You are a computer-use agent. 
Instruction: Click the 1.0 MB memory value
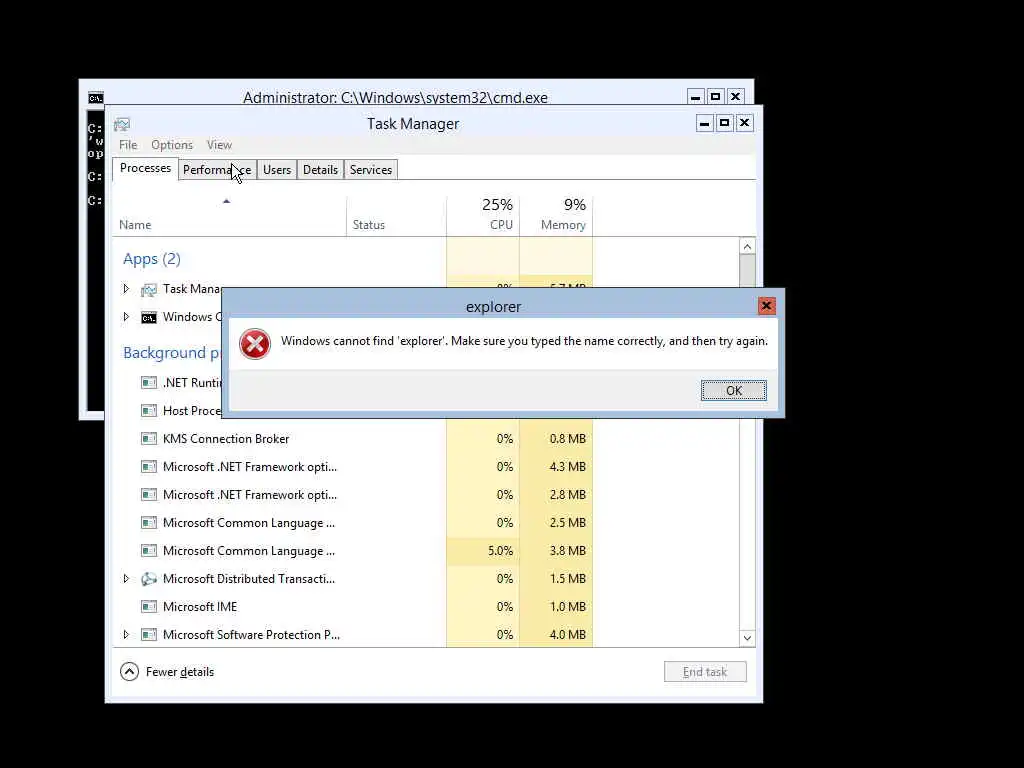click(x=568, y=607)
